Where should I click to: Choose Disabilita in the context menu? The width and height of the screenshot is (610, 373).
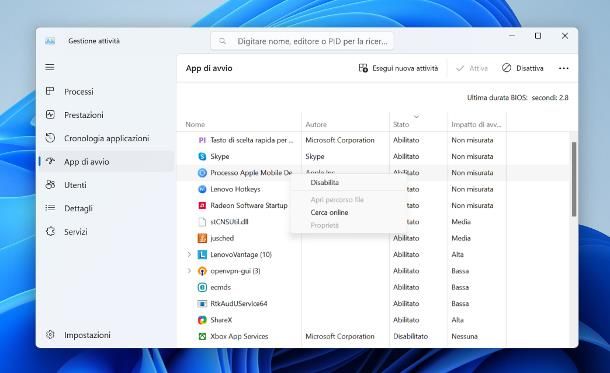[325, 182]
